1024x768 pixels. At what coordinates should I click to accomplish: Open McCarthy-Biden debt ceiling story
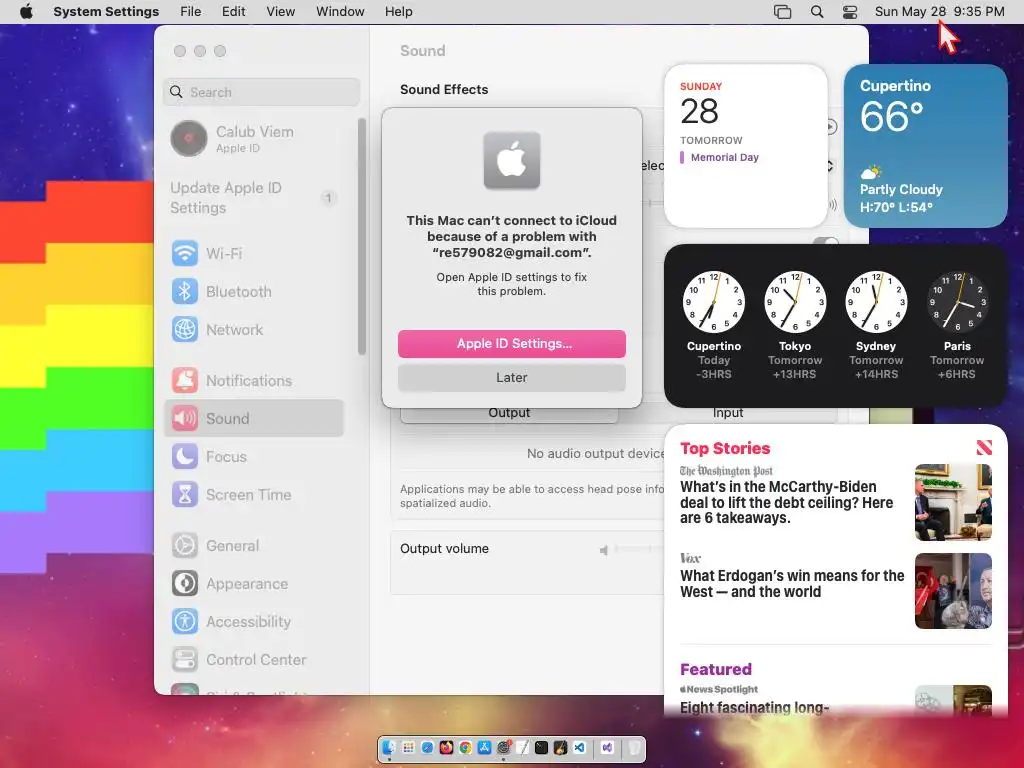(x=786, y=502)
